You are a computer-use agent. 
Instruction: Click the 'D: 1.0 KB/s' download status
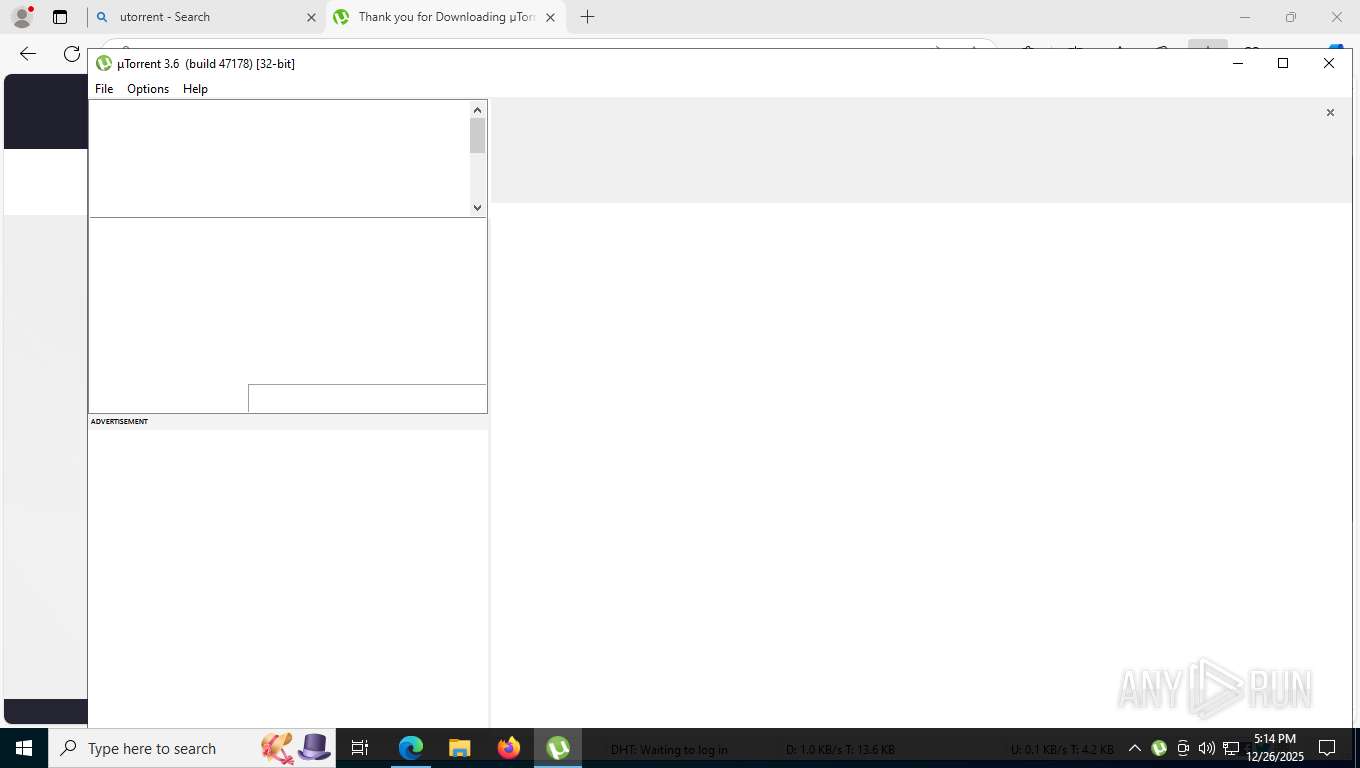click(x=840, y=749)
